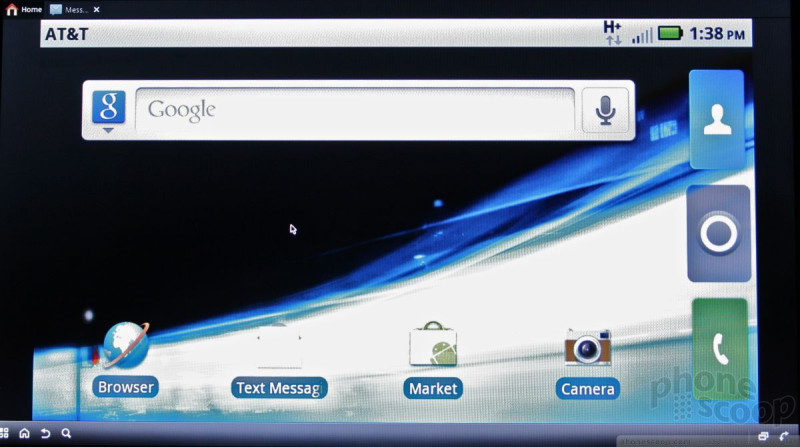Open the Phone dialer green button
800x447 pixels.
pos(720,349)
